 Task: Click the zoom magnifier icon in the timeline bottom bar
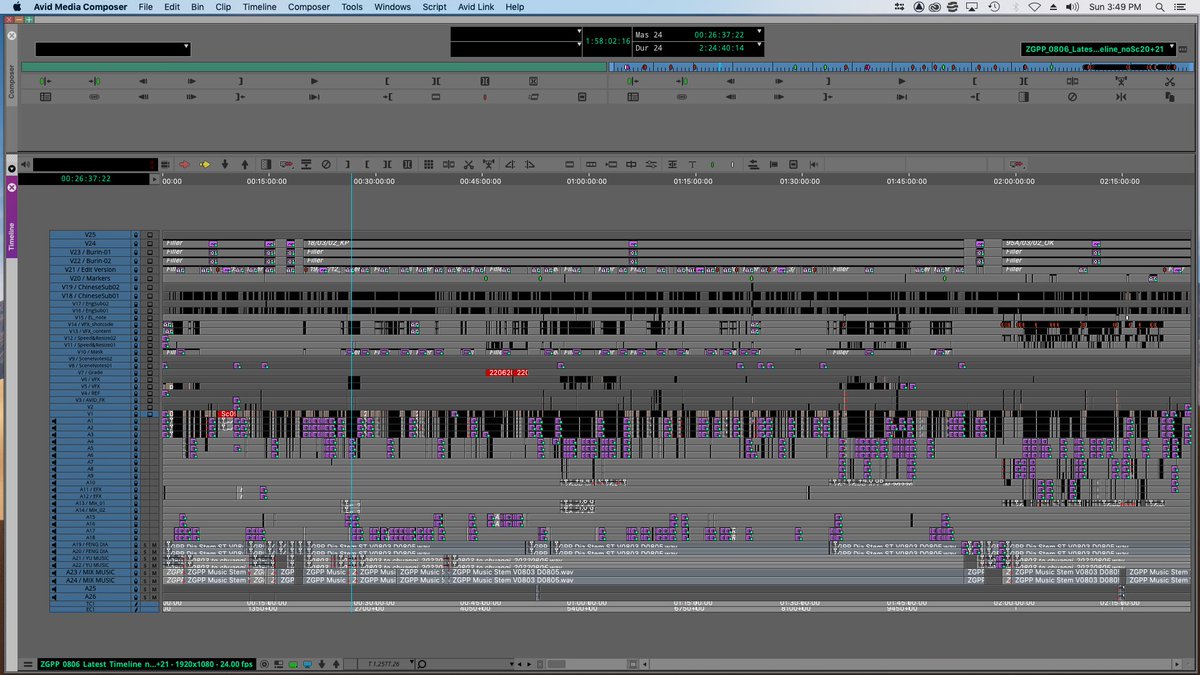[x=422, y=664]
